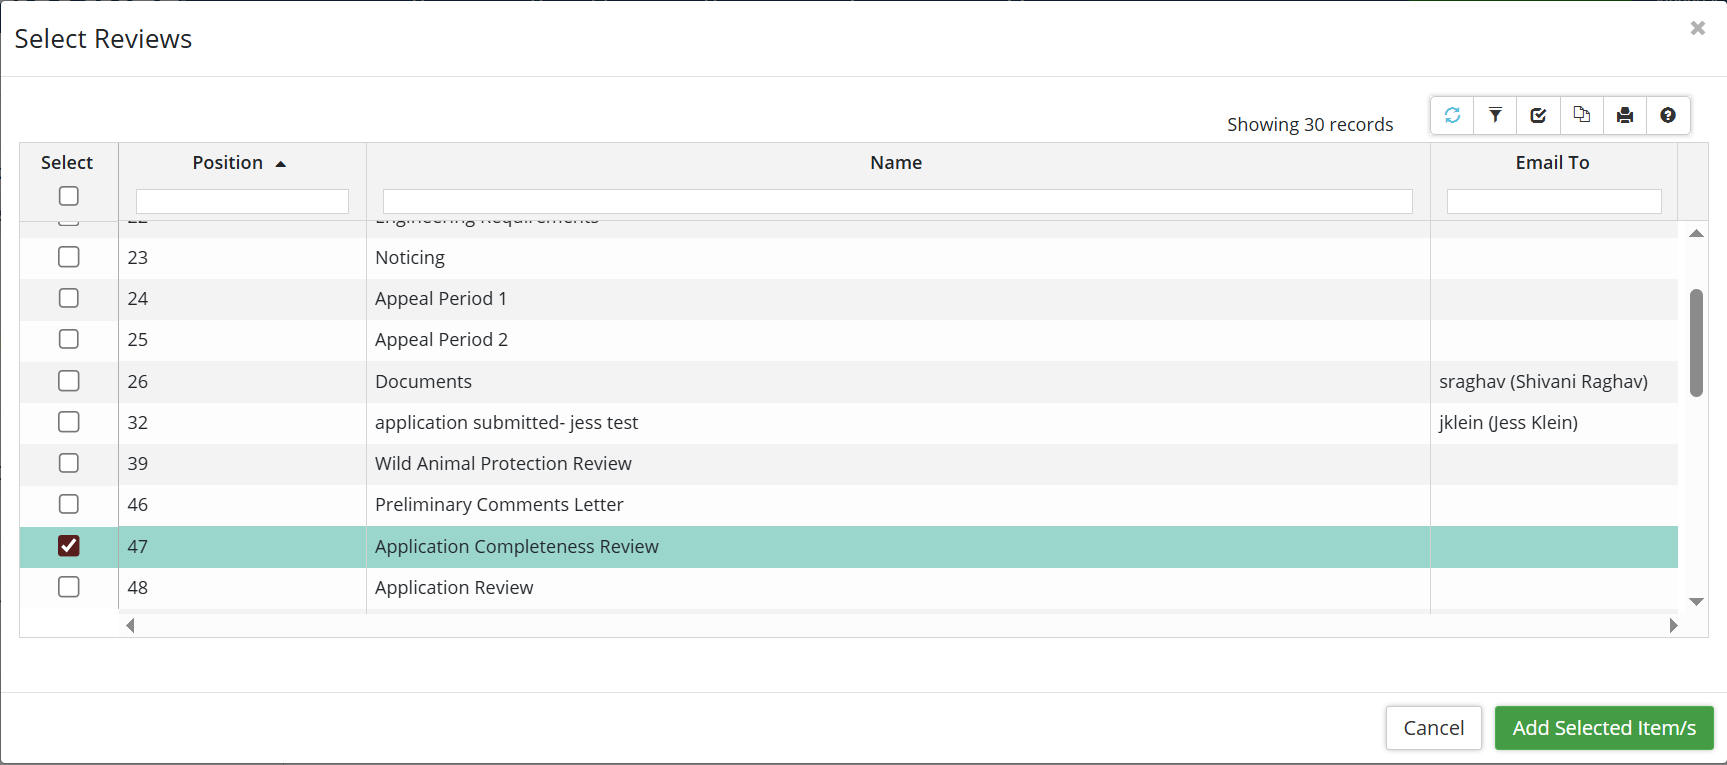Click the copy records icon
This screenshot has height=765, width=1727.
pos(1581,115)
